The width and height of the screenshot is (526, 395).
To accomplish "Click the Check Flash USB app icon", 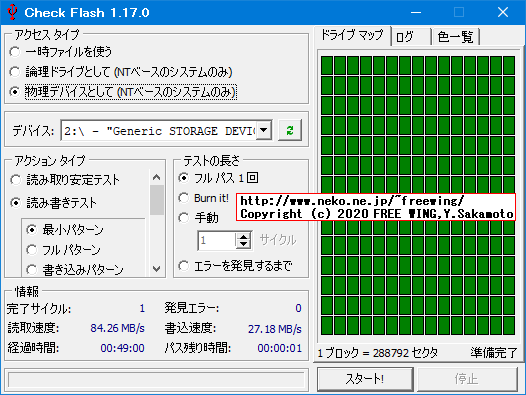I will coord(12,12).
